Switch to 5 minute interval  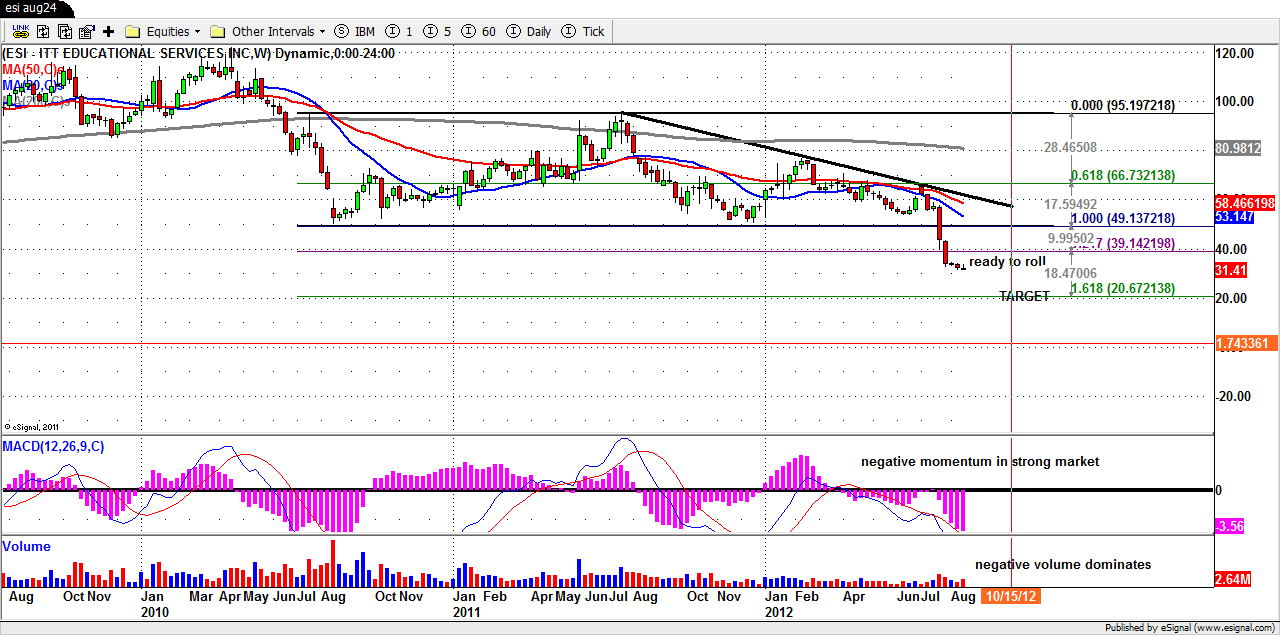(x=435, y=31)
